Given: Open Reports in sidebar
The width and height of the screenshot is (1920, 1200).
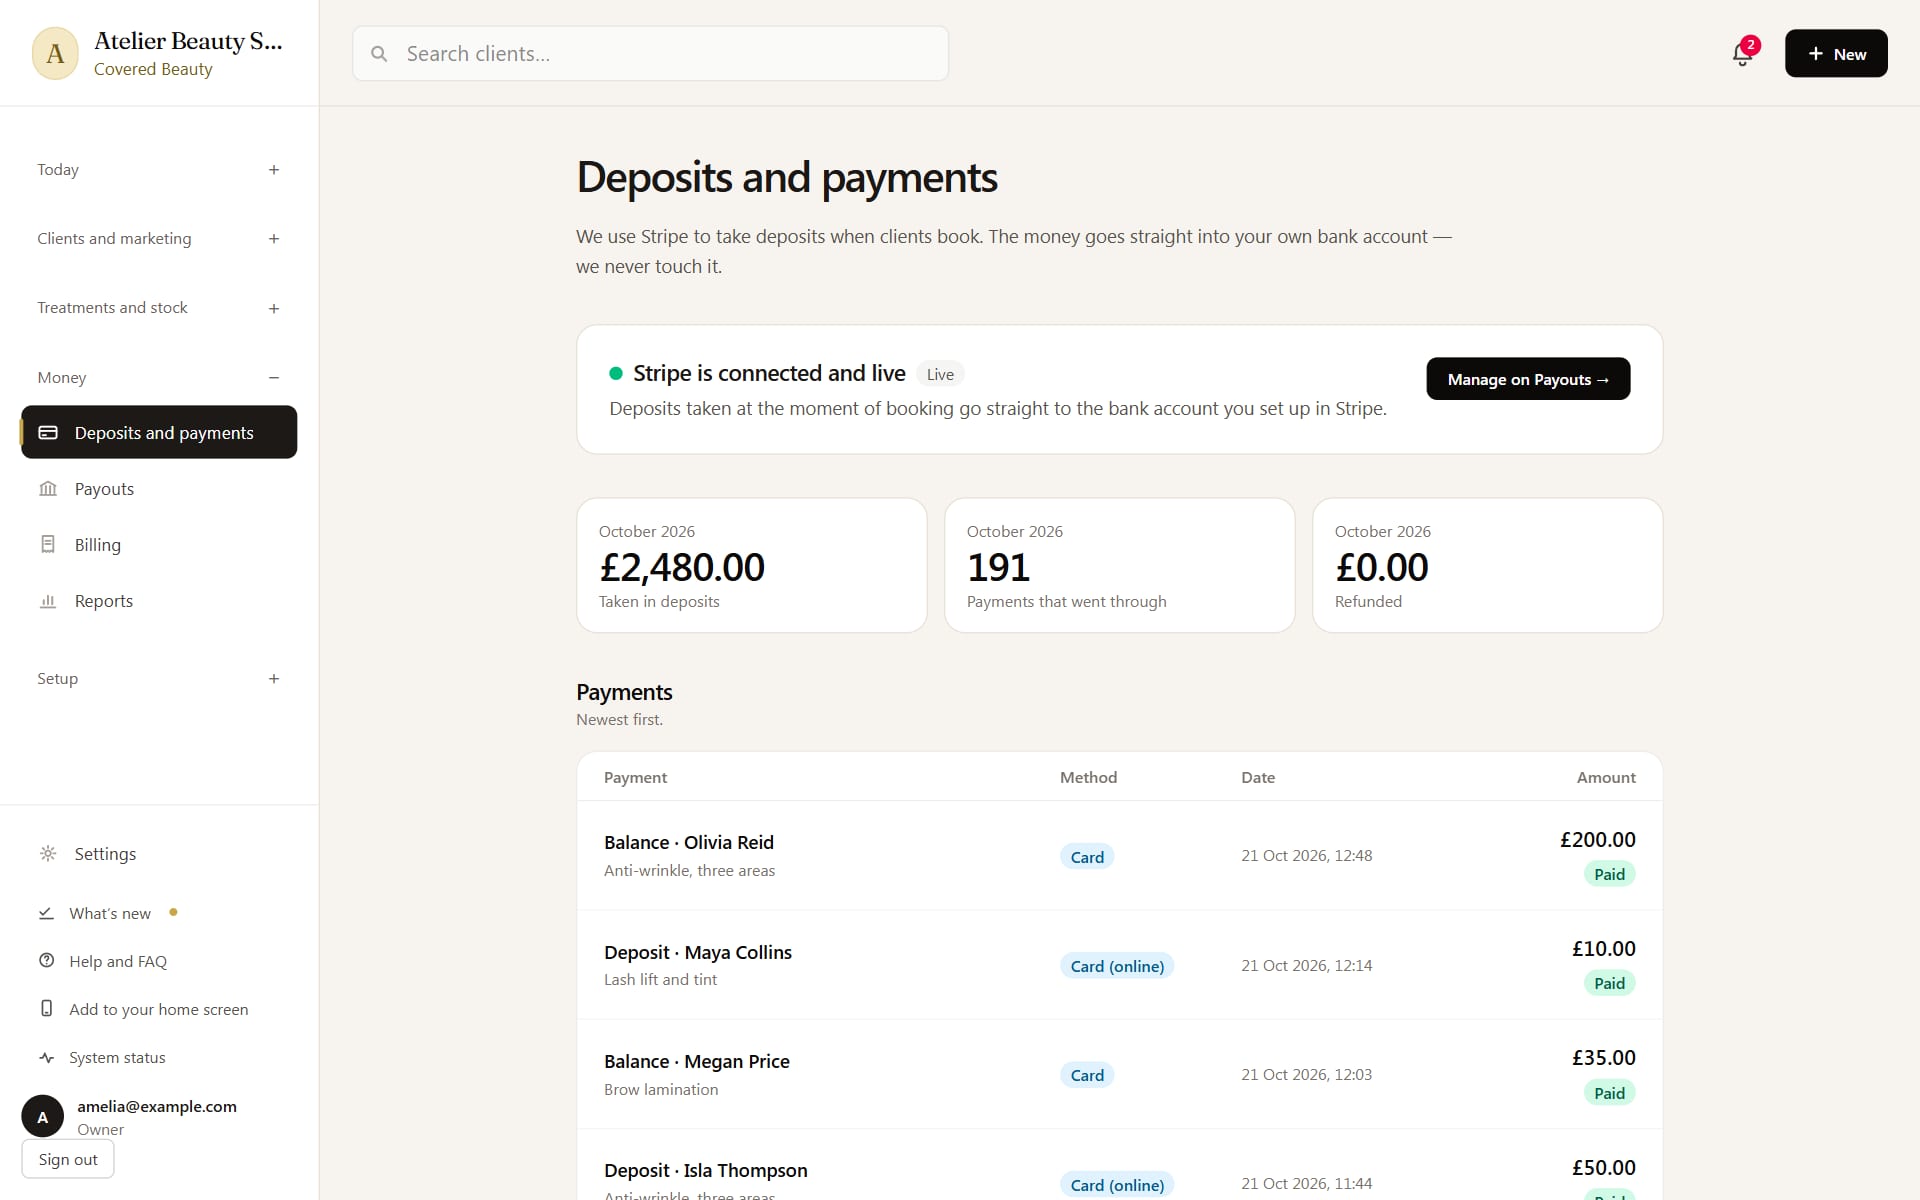Looking at the screenshot, I should pyautogui.click(x=159, y=601).
